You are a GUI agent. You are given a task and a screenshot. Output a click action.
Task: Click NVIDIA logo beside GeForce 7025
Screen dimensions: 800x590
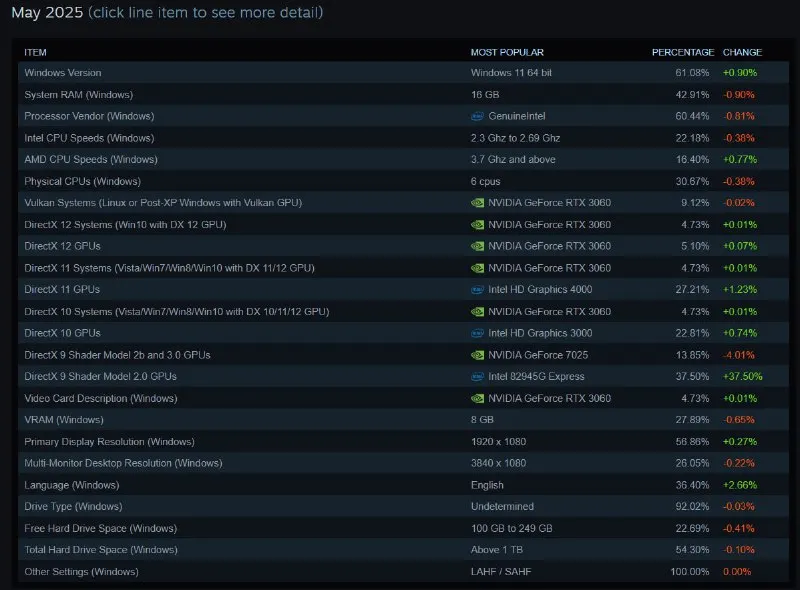coord(477,355)
